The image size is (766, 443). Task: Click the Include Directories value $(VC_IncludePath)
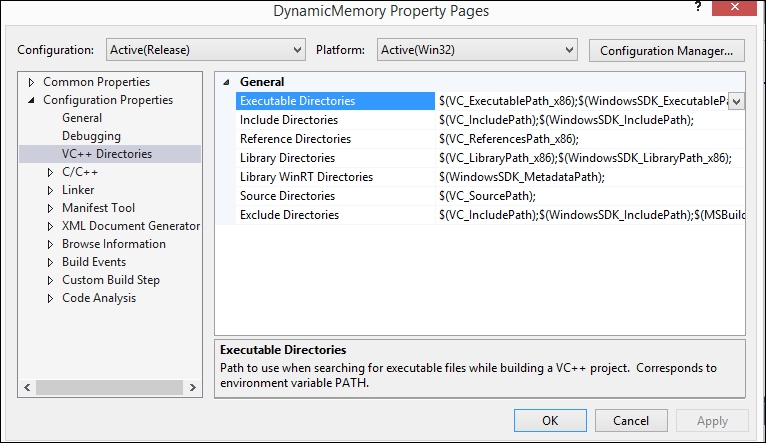[x=590, y=120]
